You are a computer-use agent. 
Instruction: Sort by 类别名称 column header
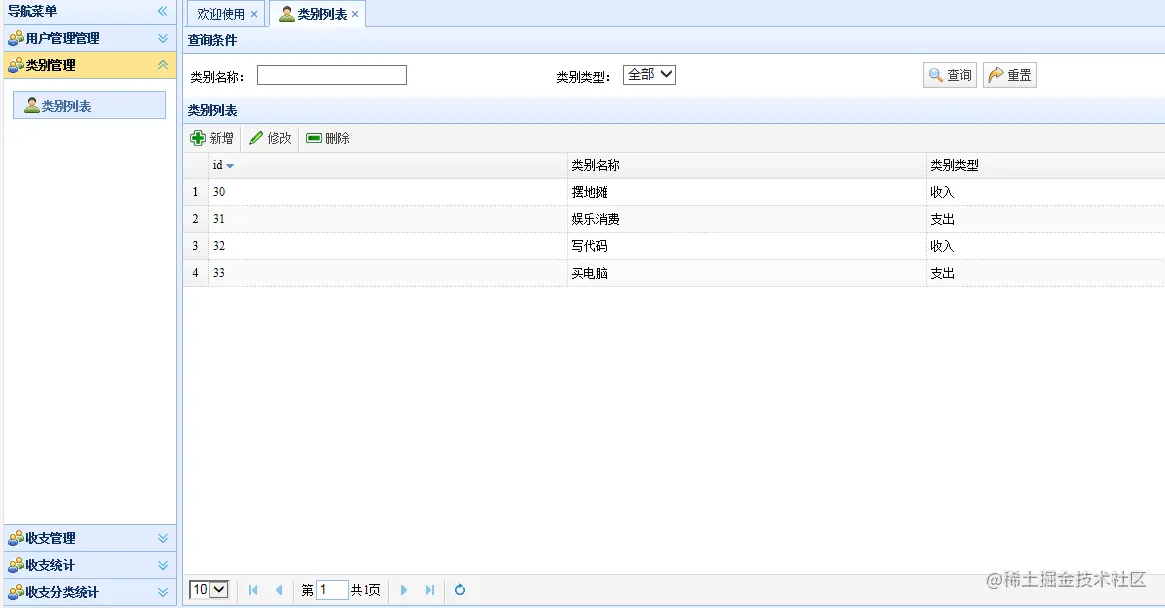pyautogui.click(x=747, y=165)
